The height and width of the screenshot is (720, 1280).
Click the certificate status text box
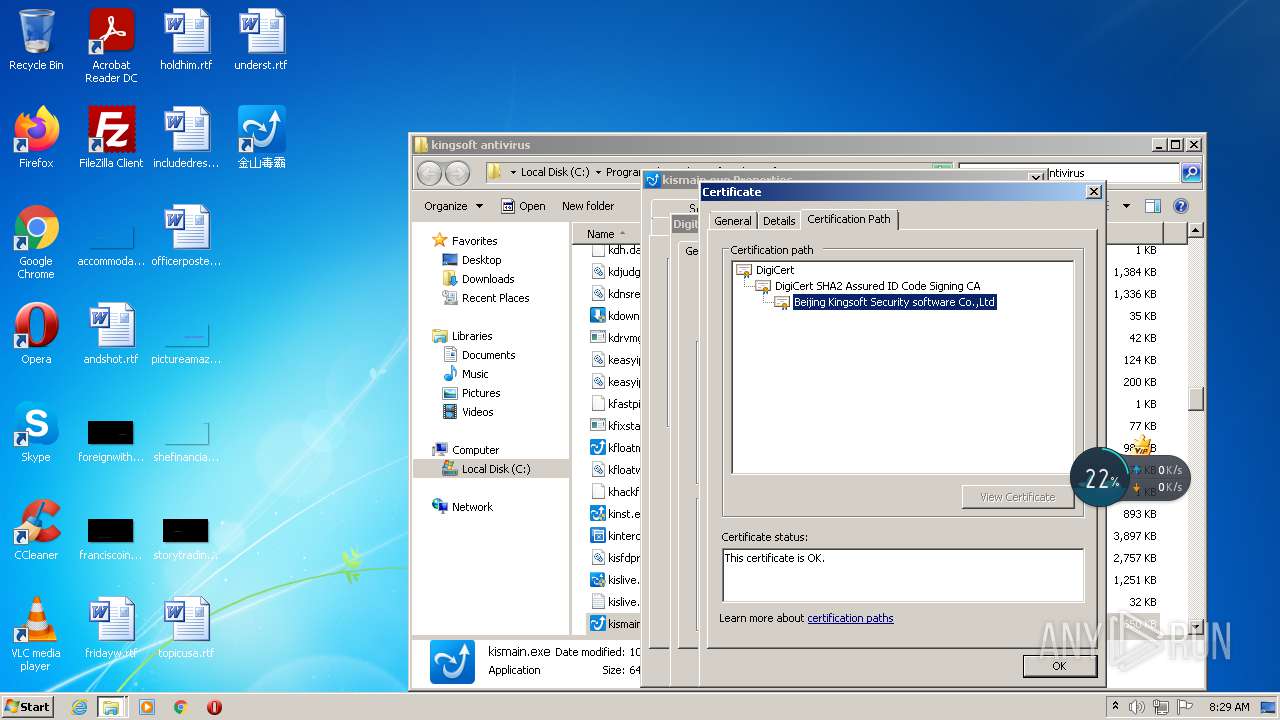[902, 575]
